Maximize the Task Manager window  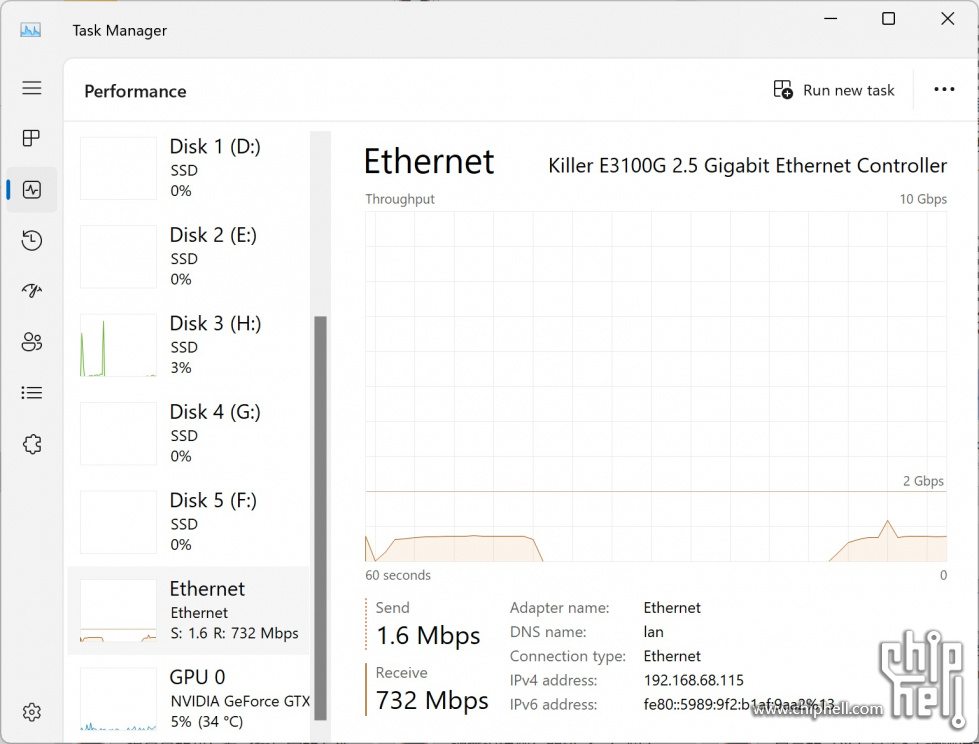click(x=888, y=19)
